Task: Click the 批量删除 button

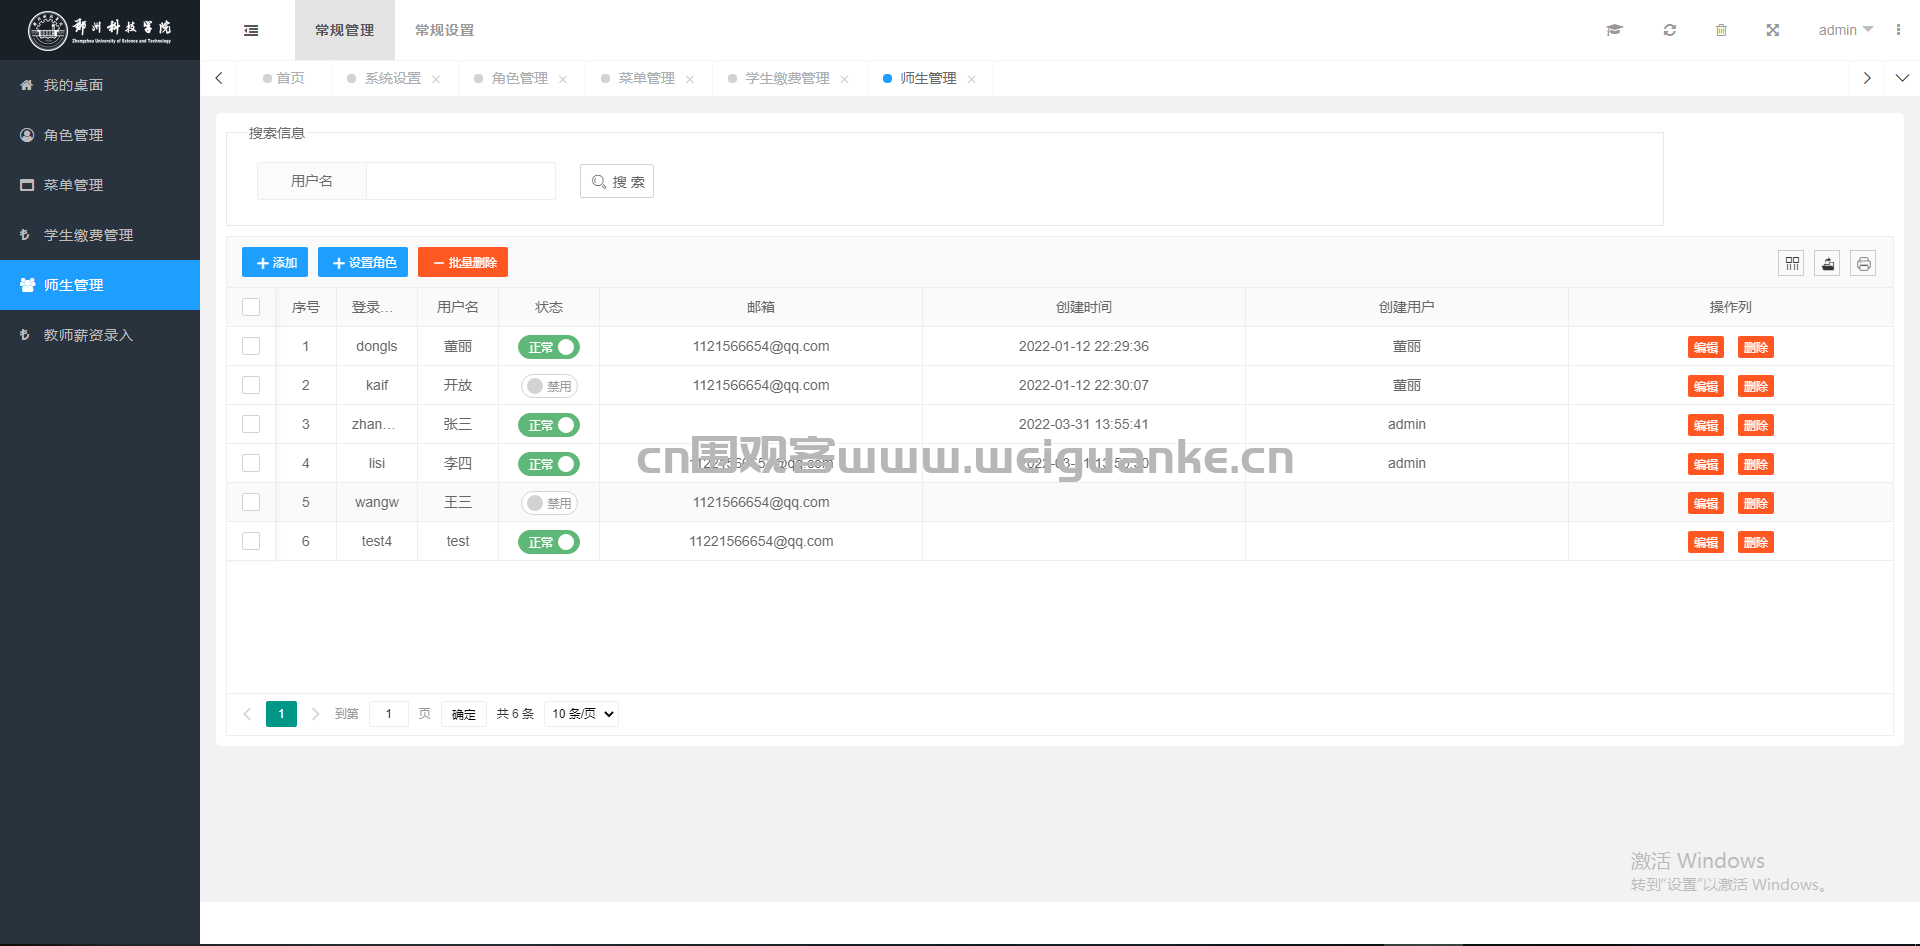Action: click(x=463, y=262)
